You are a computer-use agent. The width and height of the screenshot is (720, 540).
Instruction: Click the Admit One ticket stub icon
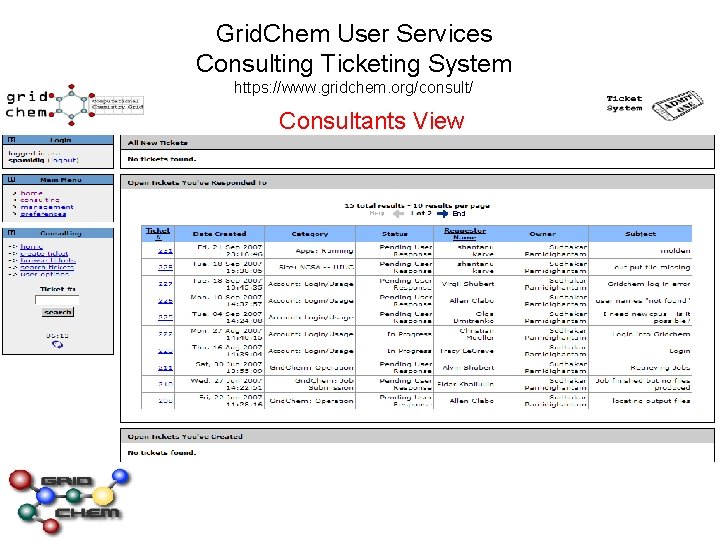(x=678, y=105)
